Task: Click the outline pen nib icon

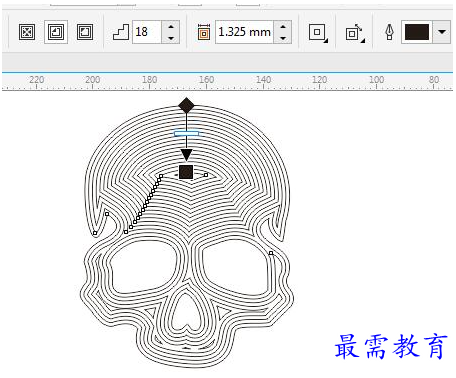Action: [x=389, y=32]
